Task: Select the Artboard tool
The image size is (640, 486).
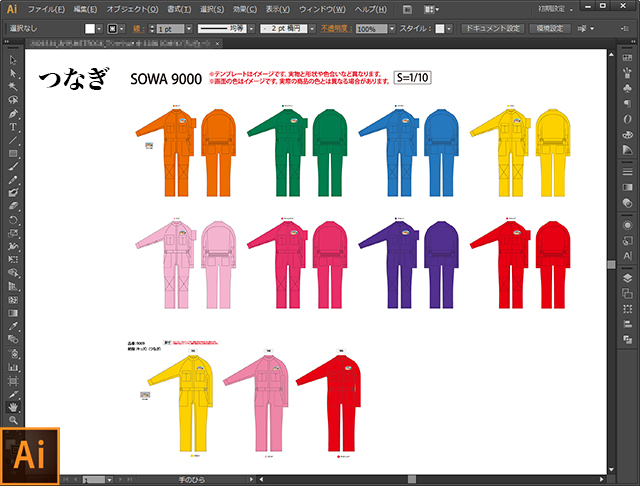Action: point(13,381)
